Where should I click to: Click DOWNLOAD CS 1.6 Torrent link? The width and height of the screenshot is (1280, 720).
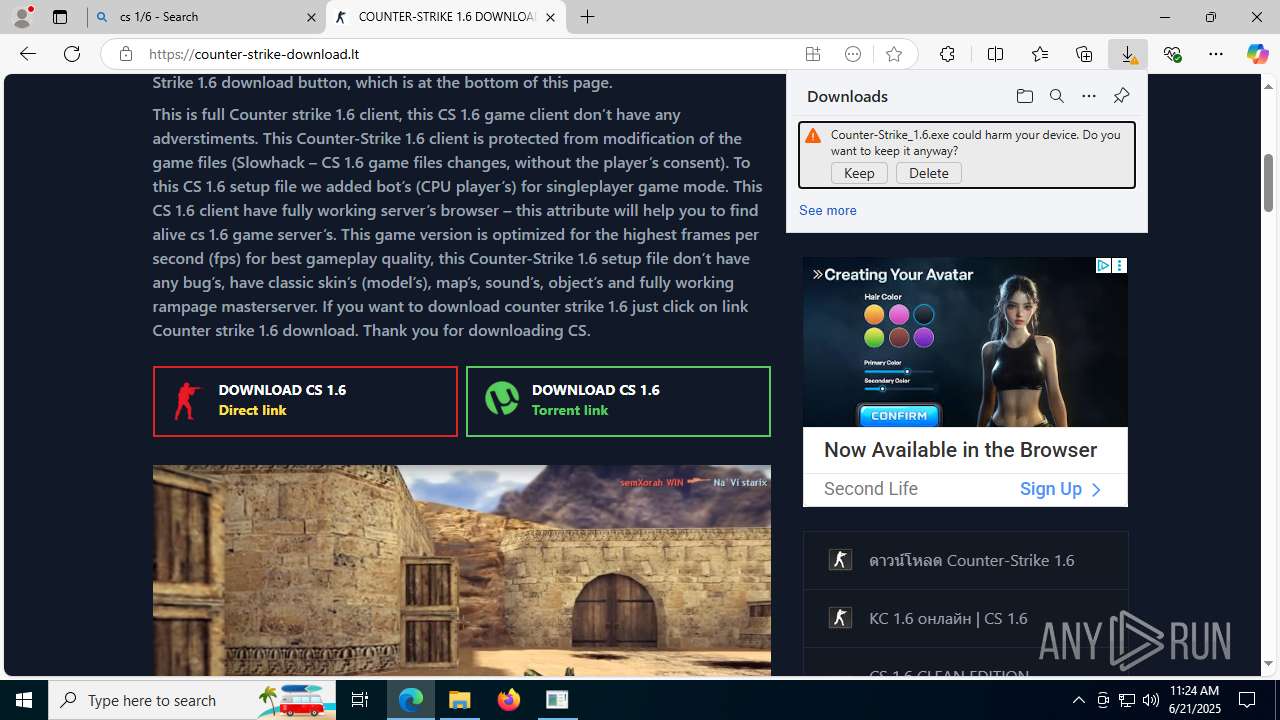618,401
